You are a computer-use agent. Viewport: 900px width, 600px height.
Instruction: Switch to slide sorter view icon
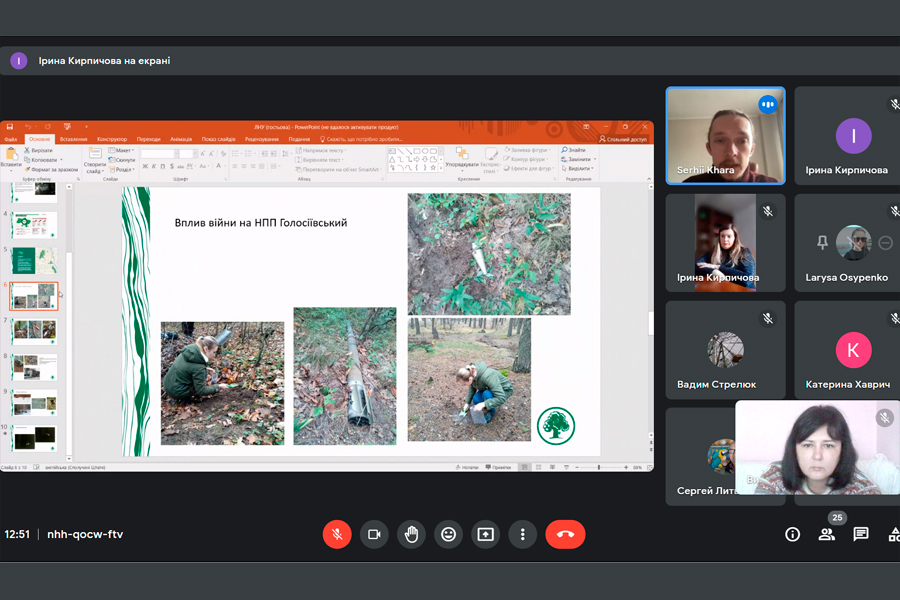[x=538, y=467]
